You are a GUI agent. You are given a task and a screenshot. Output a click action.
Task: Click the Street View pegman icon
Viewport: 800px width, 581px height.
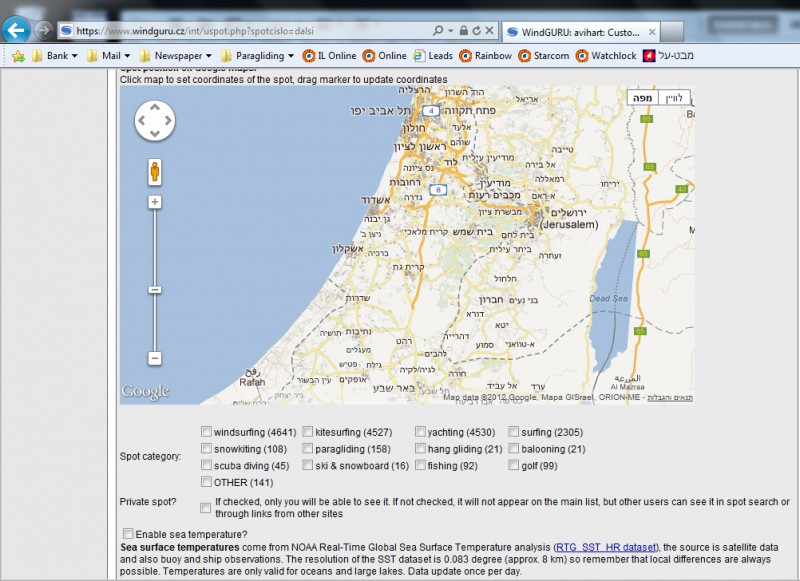click(155, 171)
